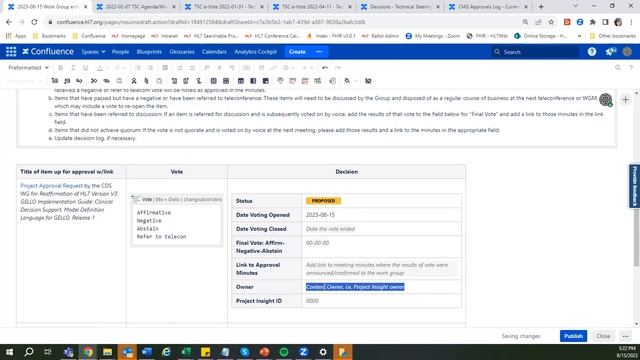The width and height of the screenshot is (640, 360).
Task: Bookmark this page with the star icon
Action: pos(551,22)
